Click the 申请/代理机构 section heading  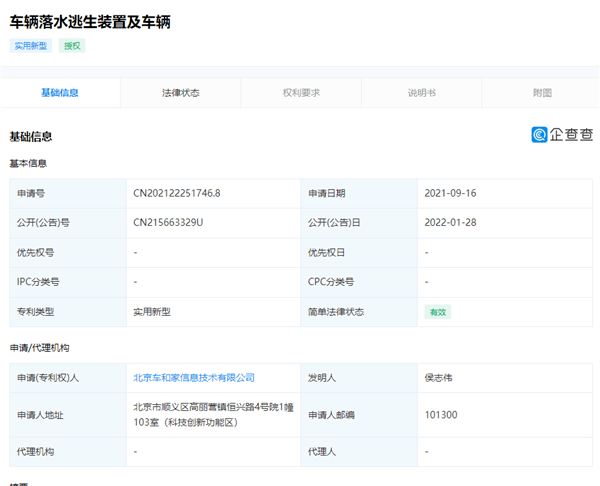pyautogui.click(x=39, y=348)
